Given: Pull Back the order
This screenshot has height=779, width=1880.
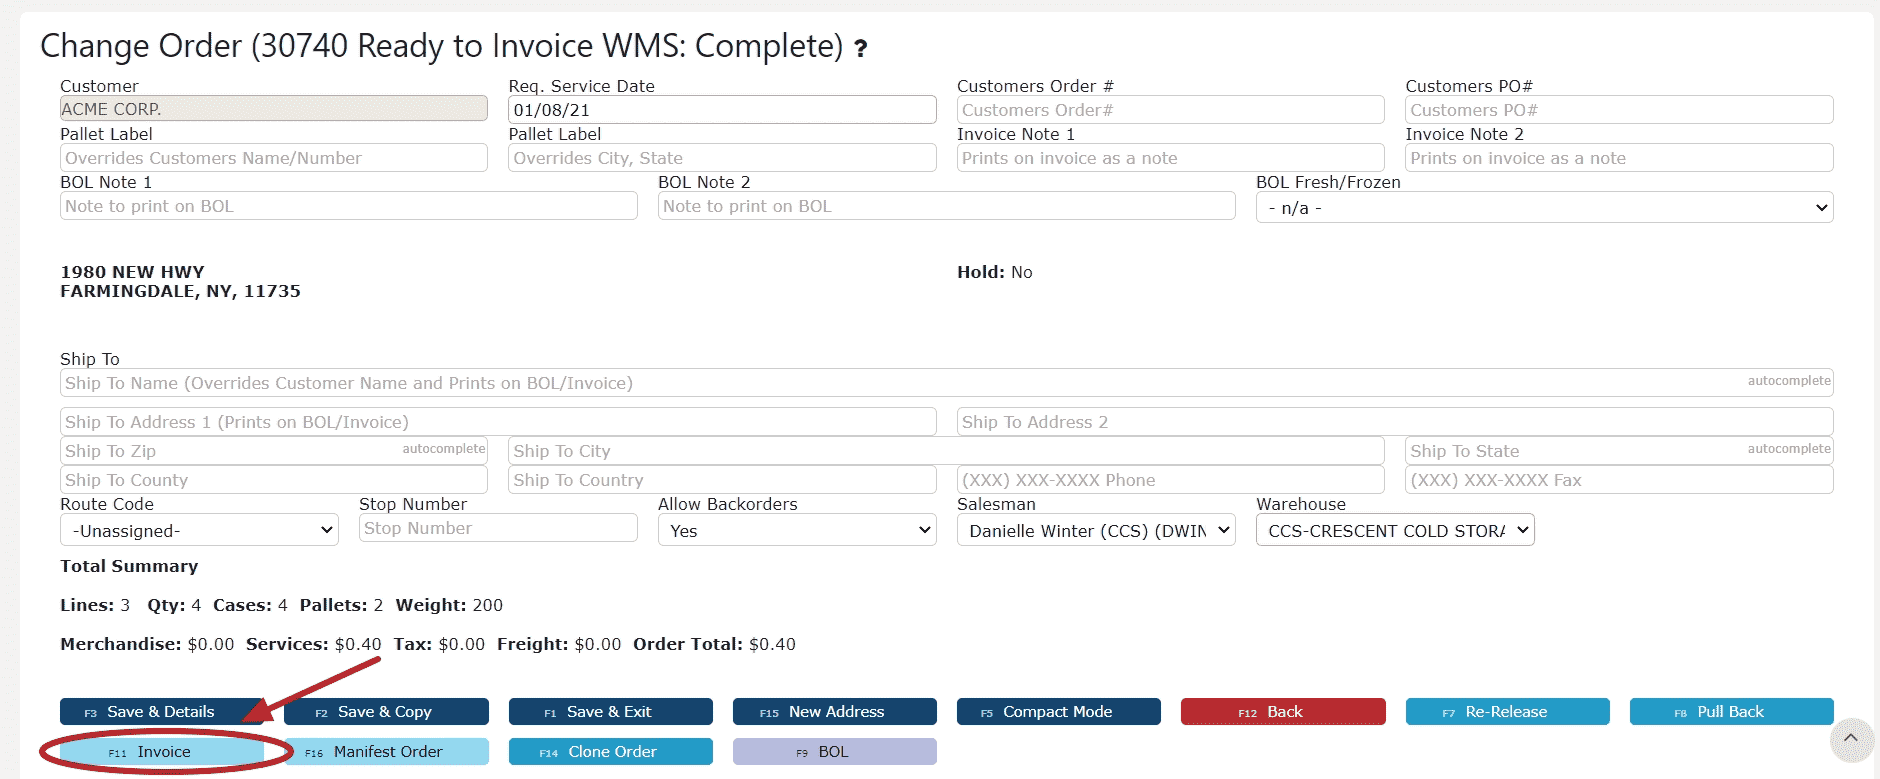Looking at the screenshot, I should [1731, 712].
